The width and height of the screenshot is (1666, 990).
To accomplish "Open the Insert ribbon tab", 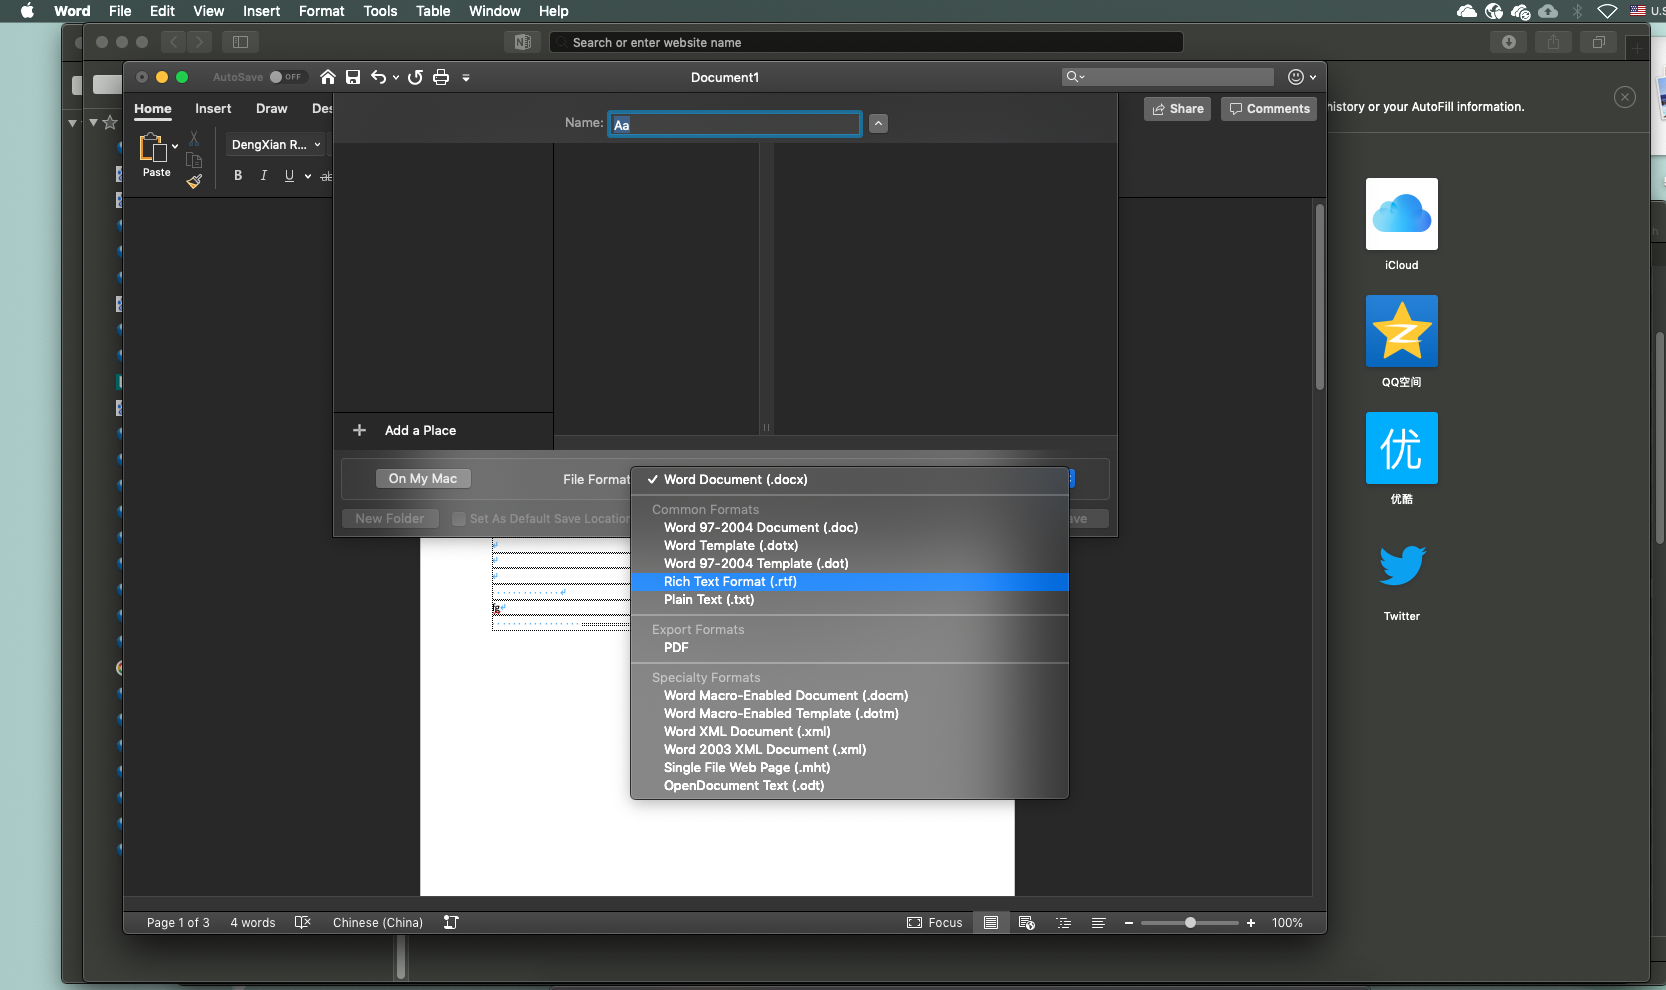I will pyautogui.click(x=213, y=109).
